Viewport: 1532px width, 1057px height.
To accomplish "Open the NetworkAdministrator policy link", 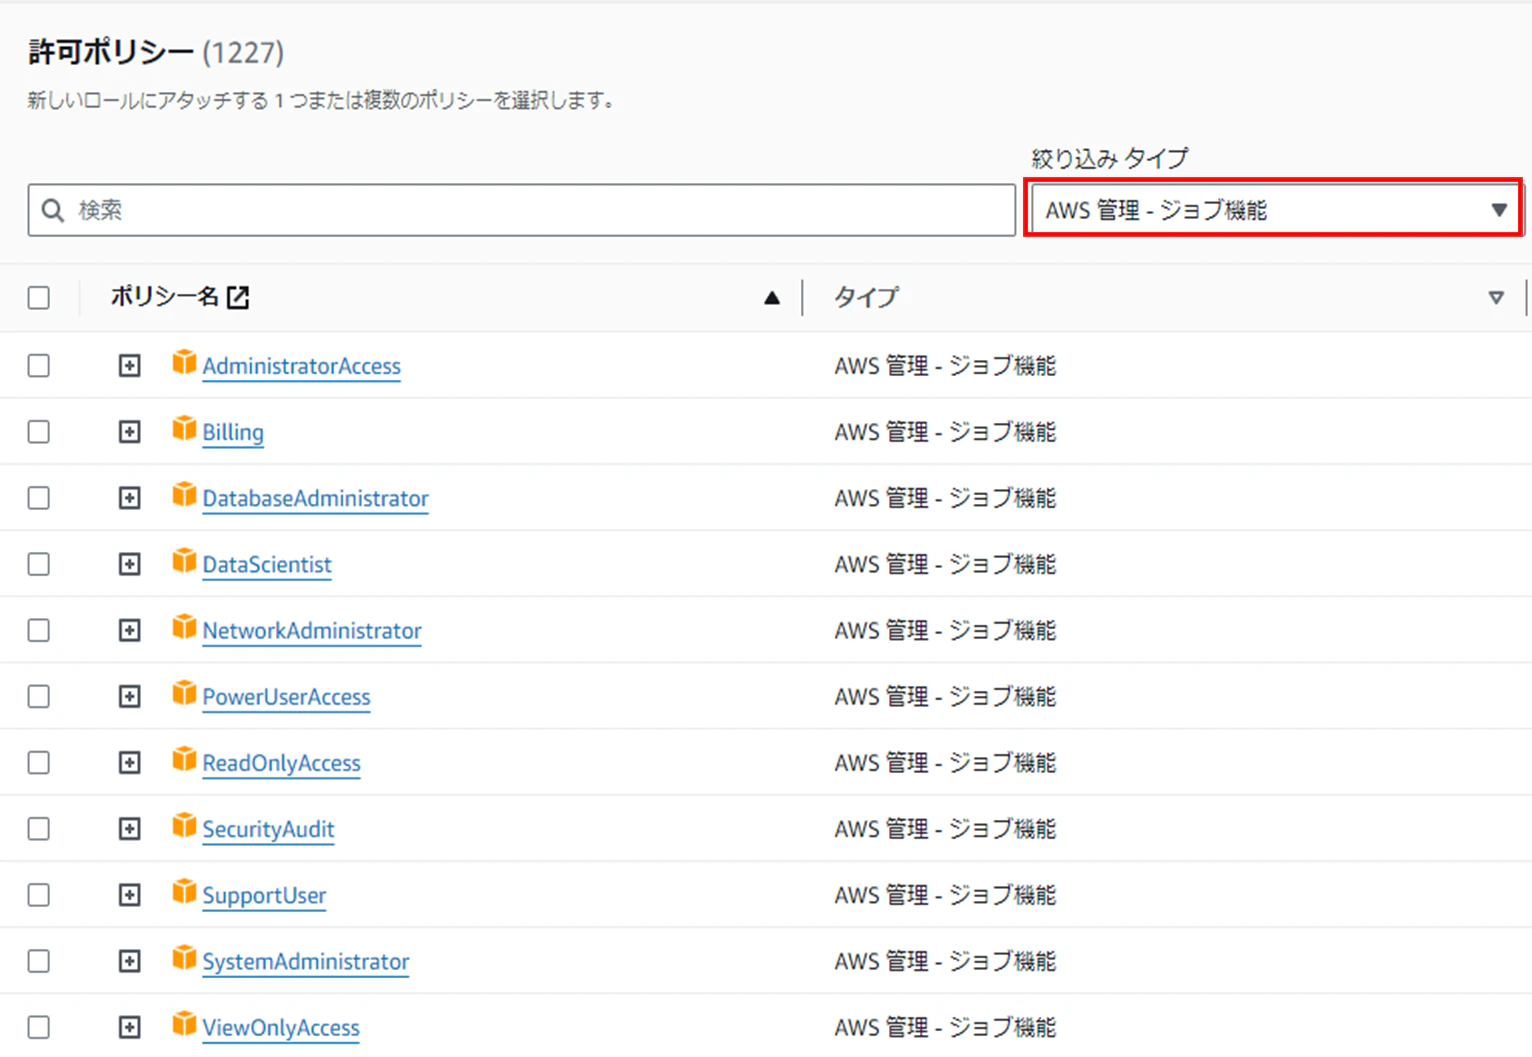I will pos(312,630).
